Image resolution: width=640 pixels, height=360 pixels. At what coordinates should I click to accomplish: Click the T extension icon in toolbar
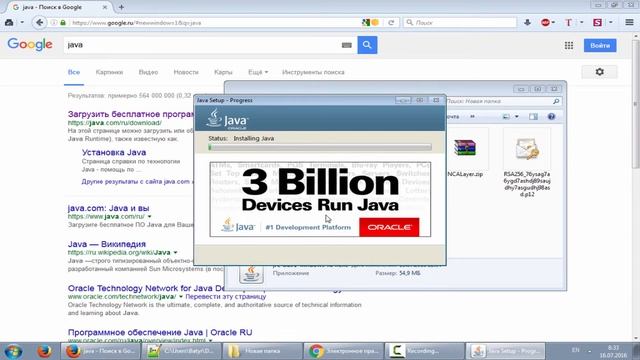pos(568,22)
